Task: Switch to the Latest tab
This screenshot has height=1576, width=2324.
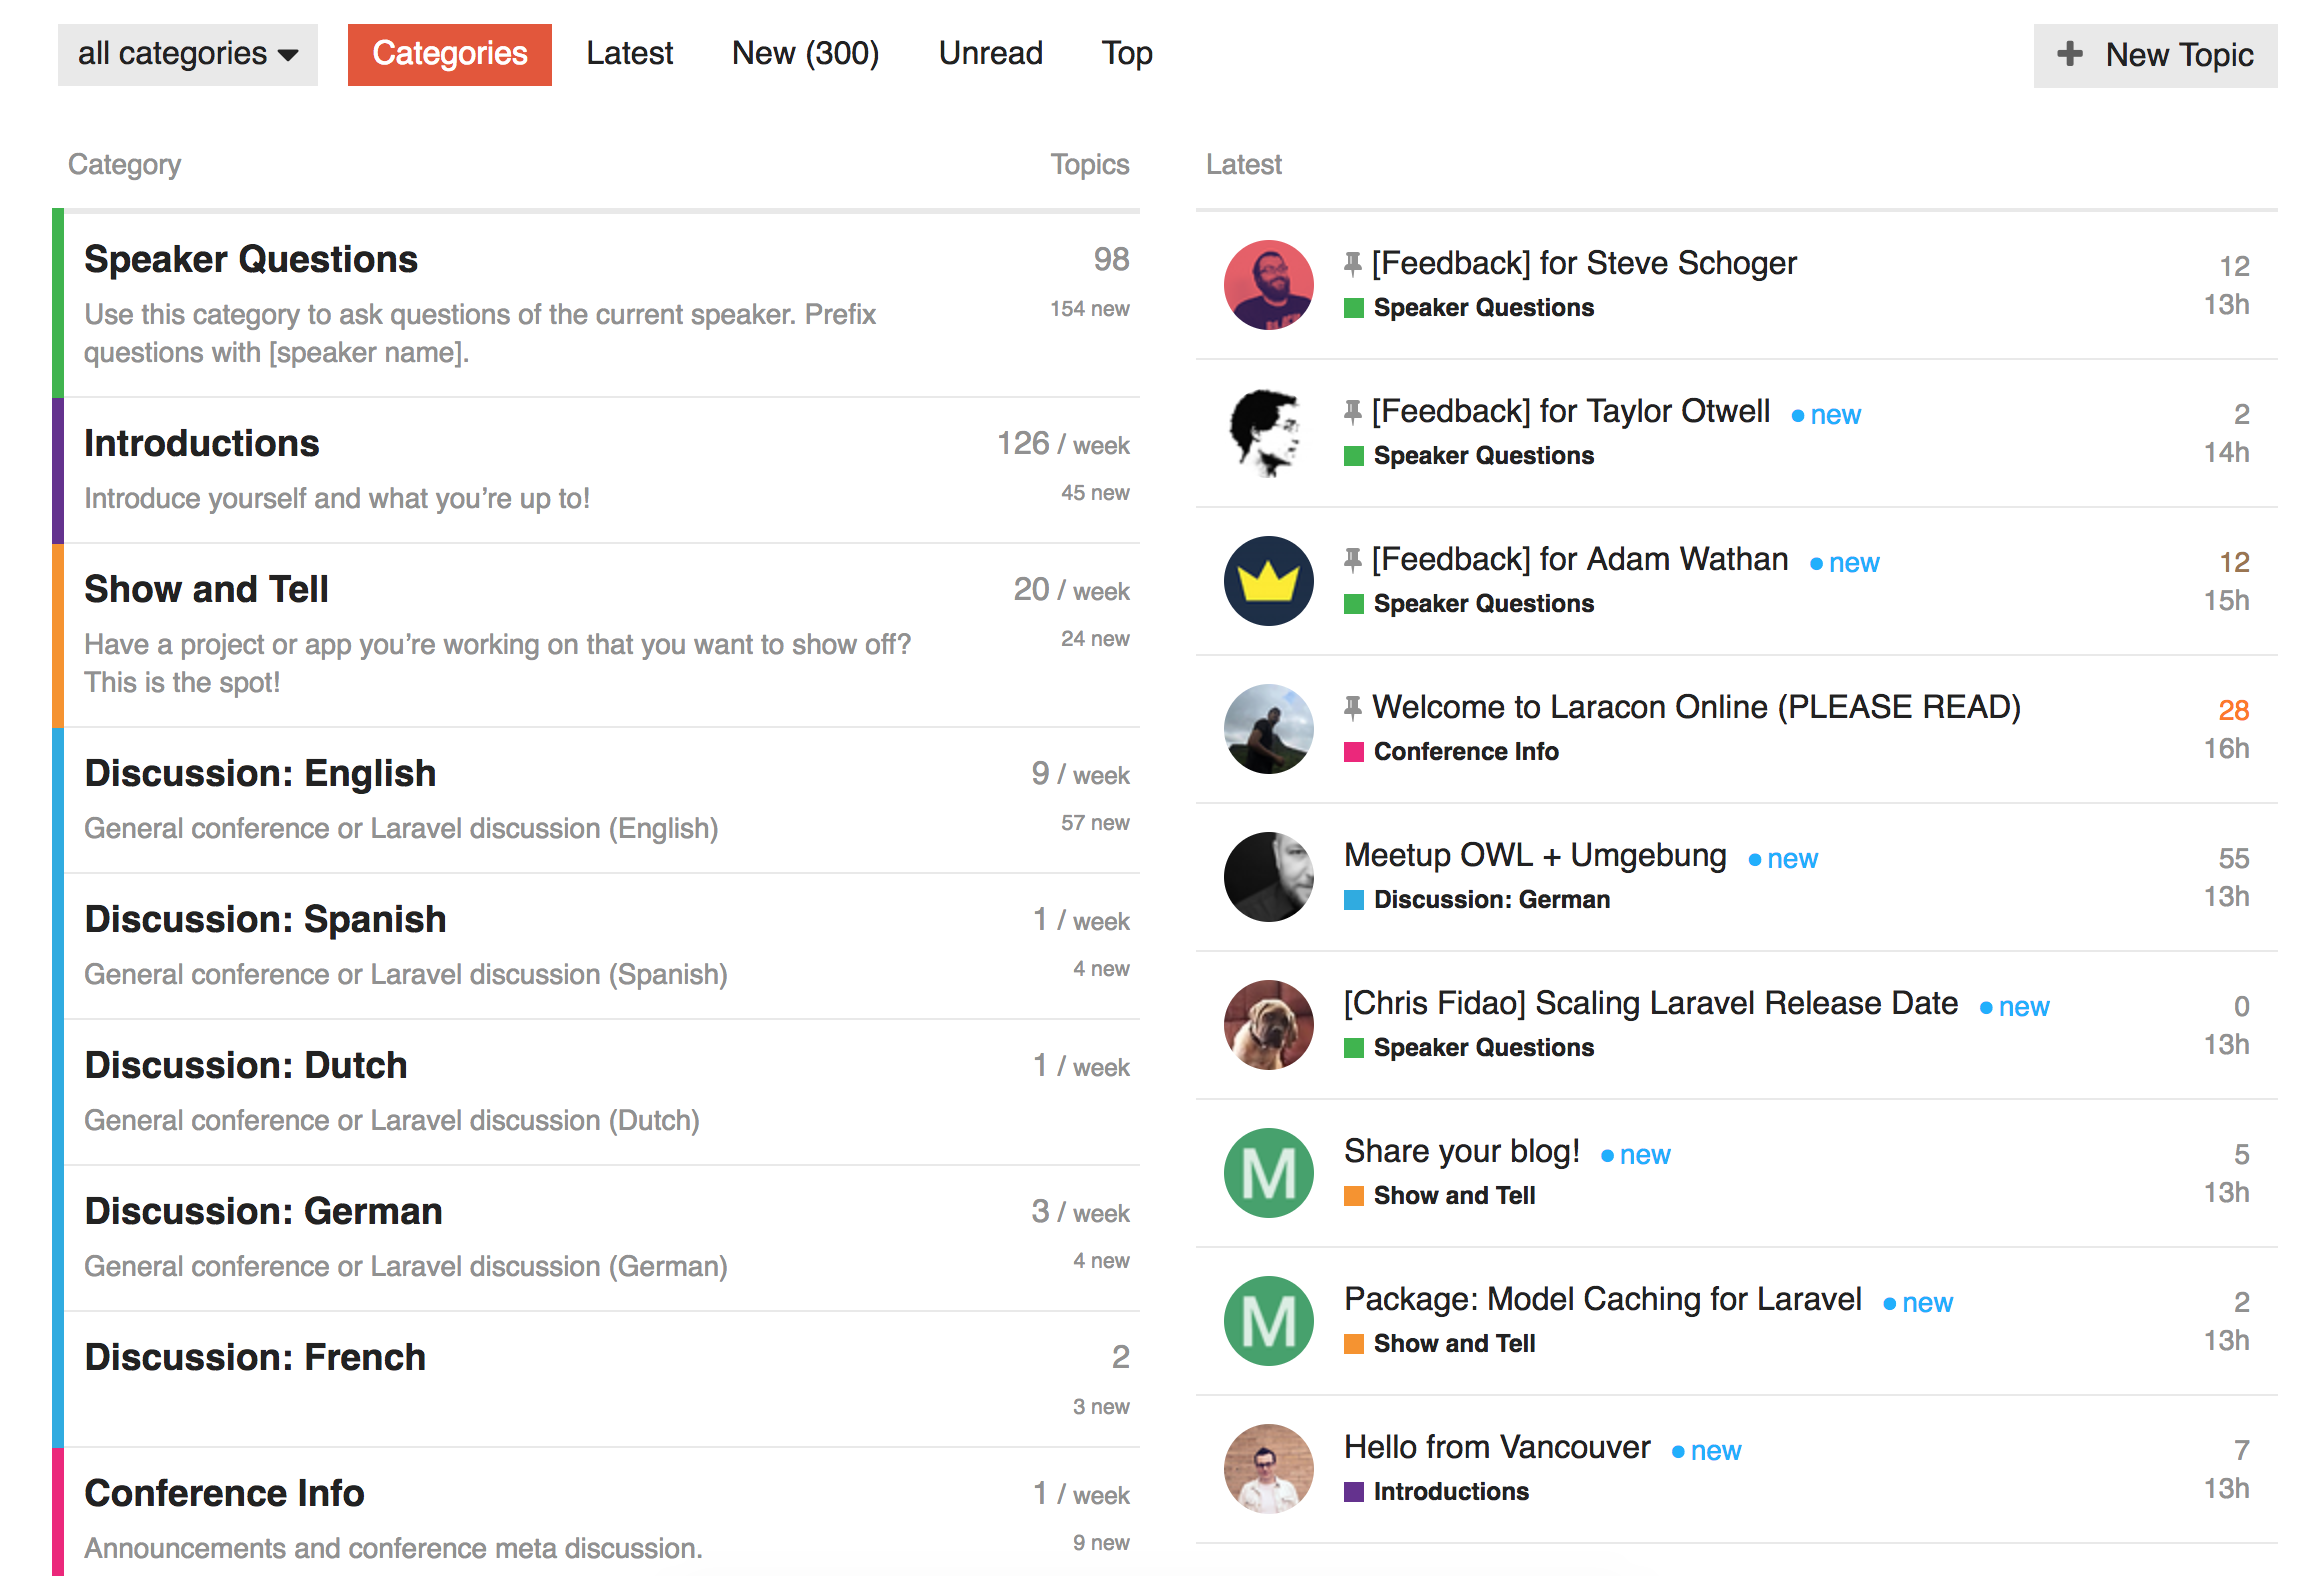Action: click(x=629, y=54)
